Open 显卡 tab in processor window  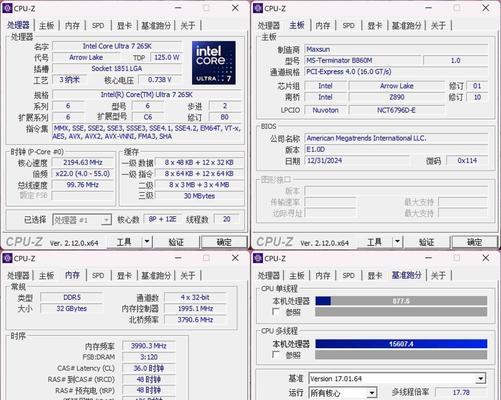tap(124, 25)
